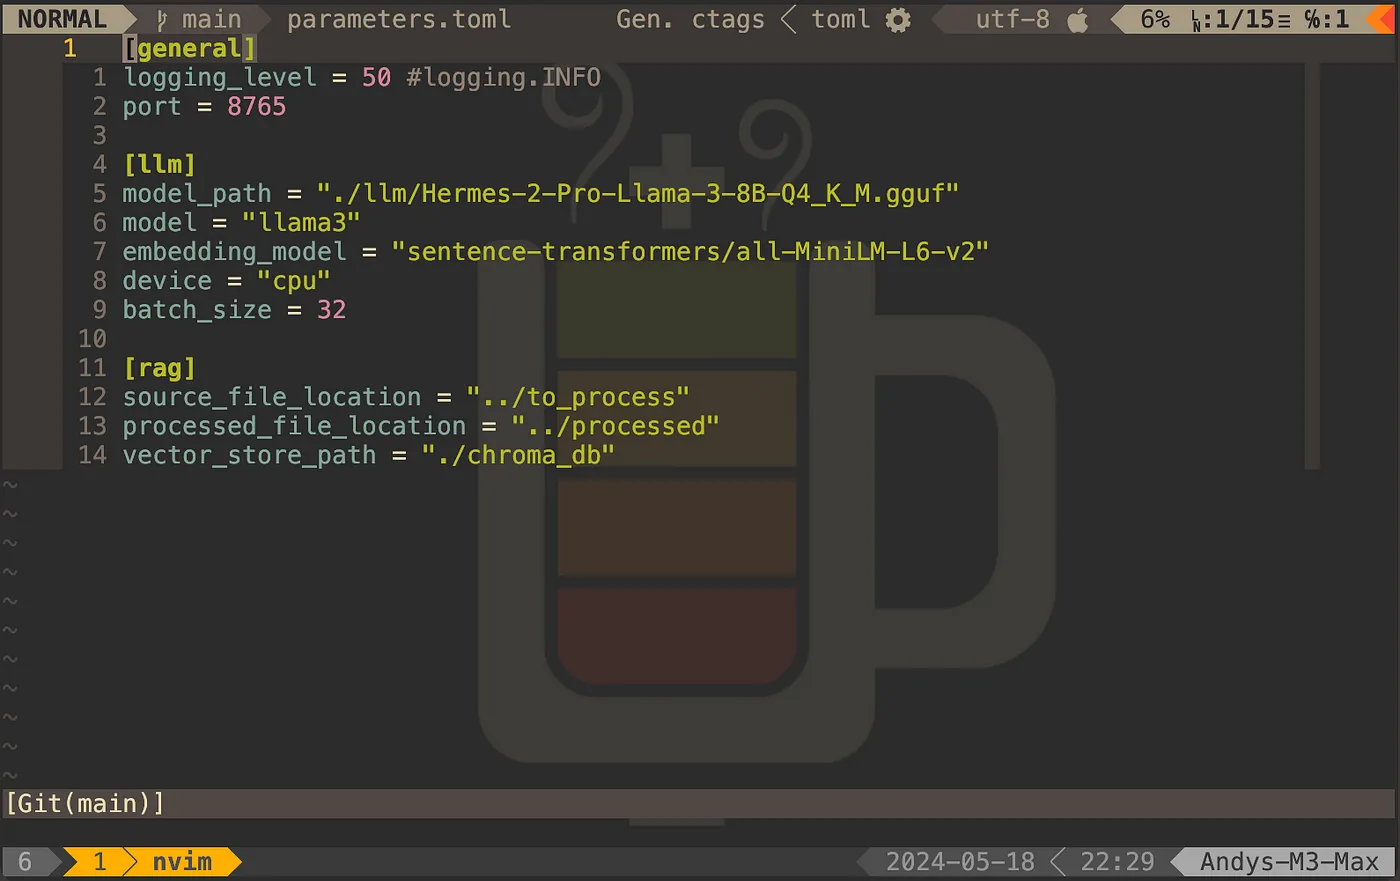Click the Andys-M3-Max hostname segment
This screenshot has width=1400, height=881.
pos(1288,862)
